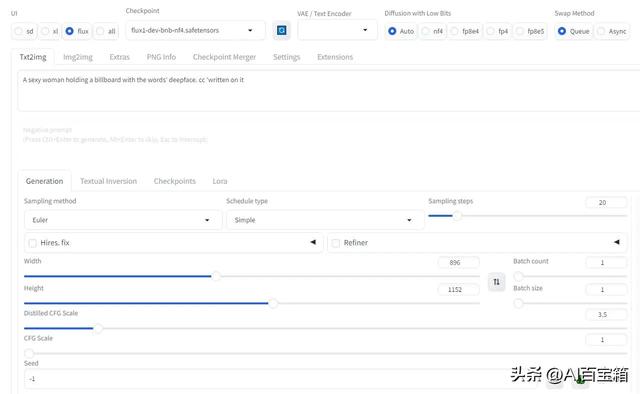Click the CFG Scale number field
Viewport: 640px width, 394px height.
pyautogui.click(x=606, y=340)
